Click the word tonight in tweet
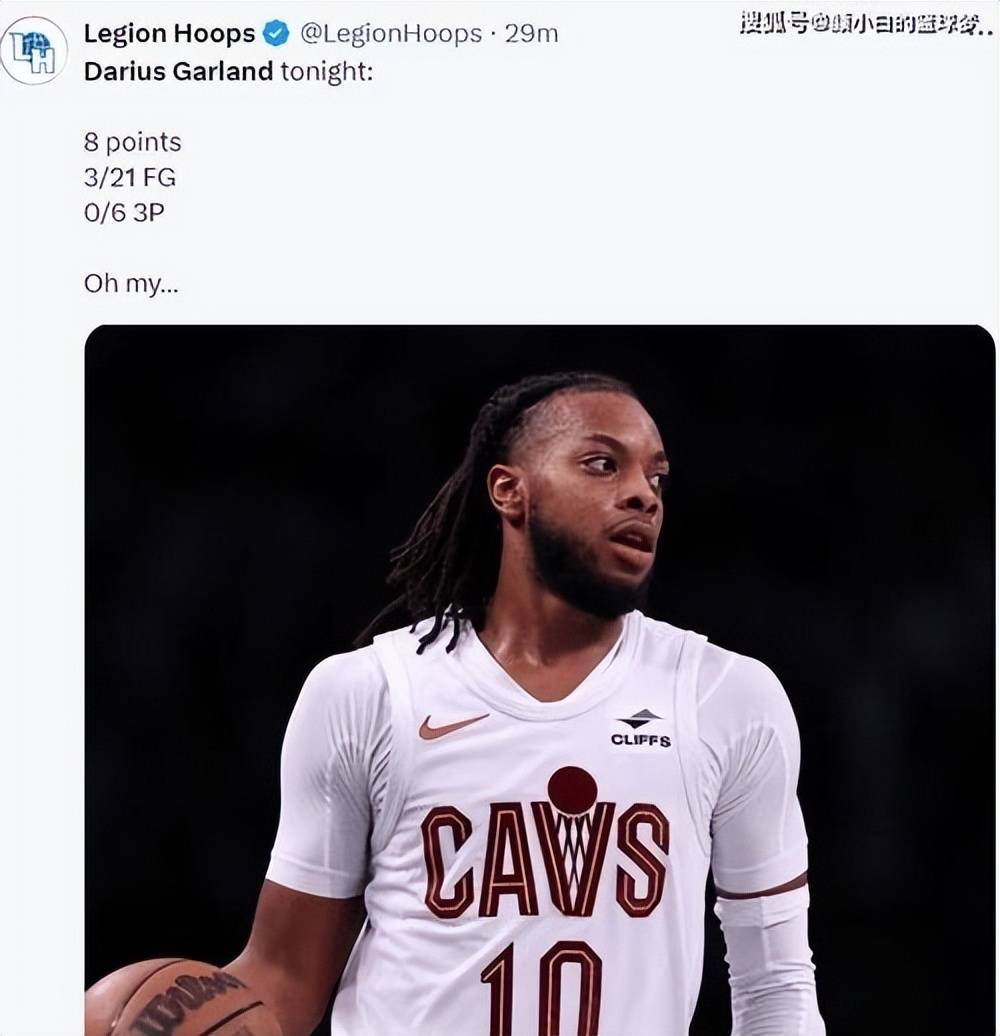 [x=326, y=72]
